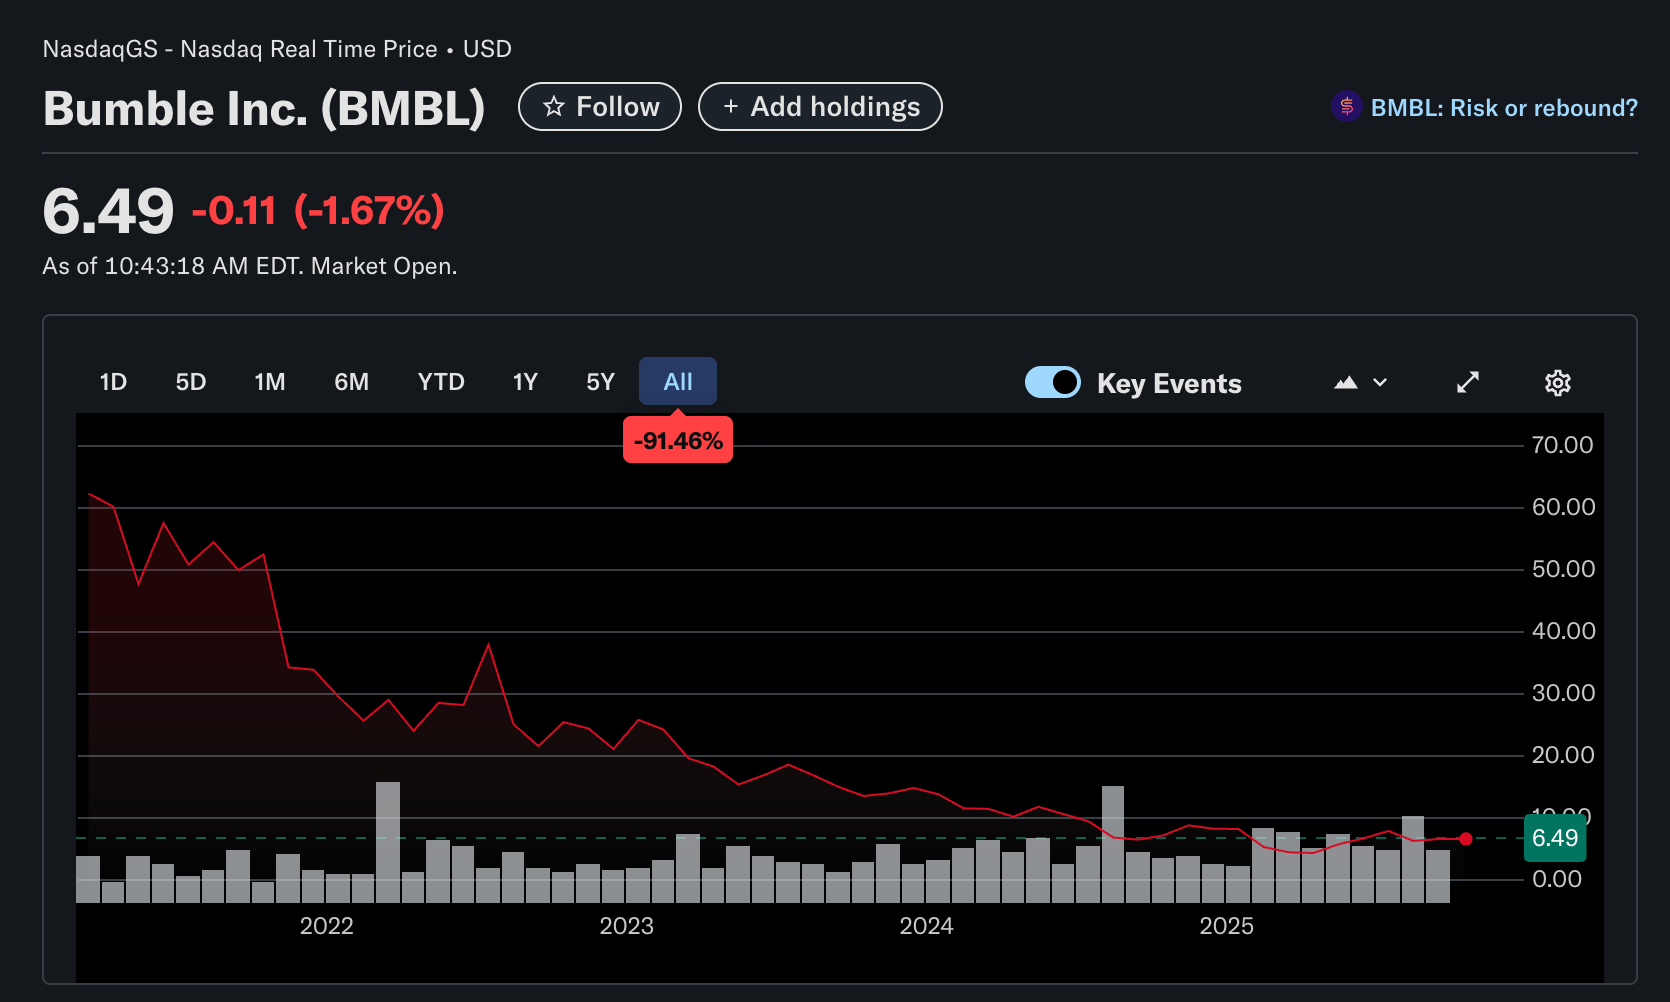
Task: Expand chart to full screen
Action: click(x=1468, y=383)
